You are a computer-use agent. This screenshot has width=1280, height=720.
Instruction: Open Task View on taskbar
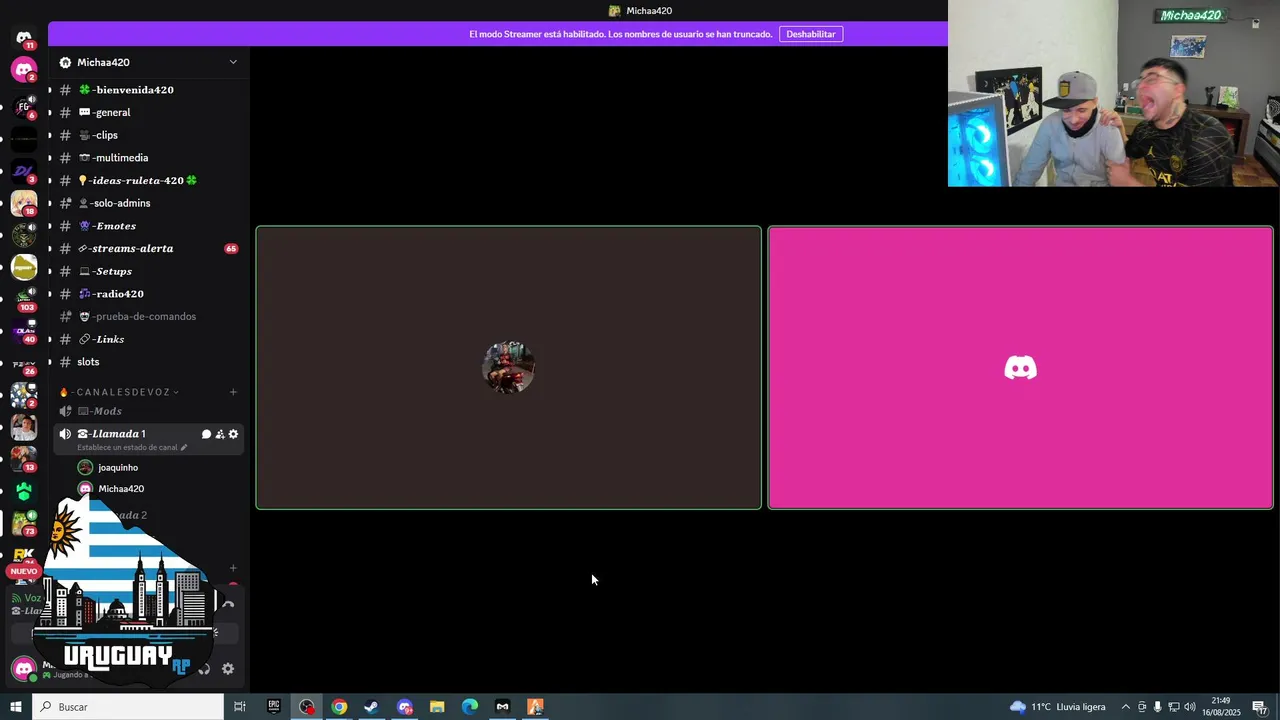[x=240, y=706]
